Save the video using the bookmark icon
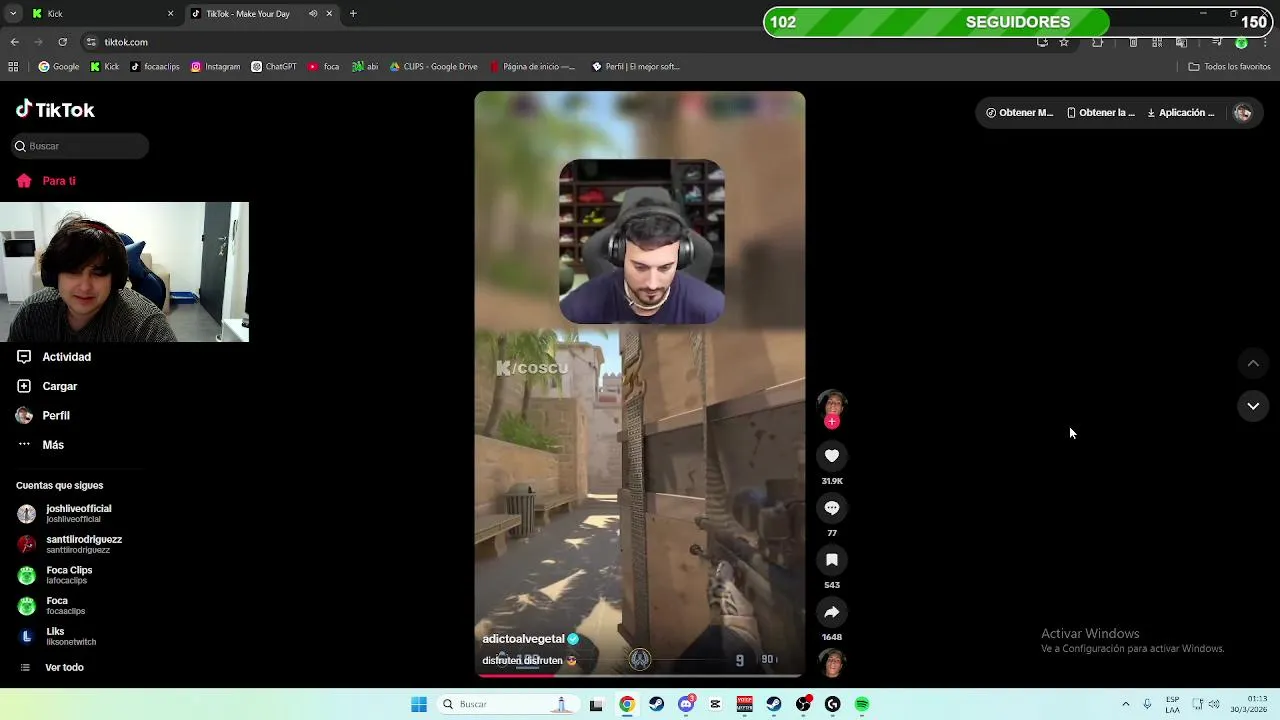This screenshot has height=720, width=1280. 831,560
